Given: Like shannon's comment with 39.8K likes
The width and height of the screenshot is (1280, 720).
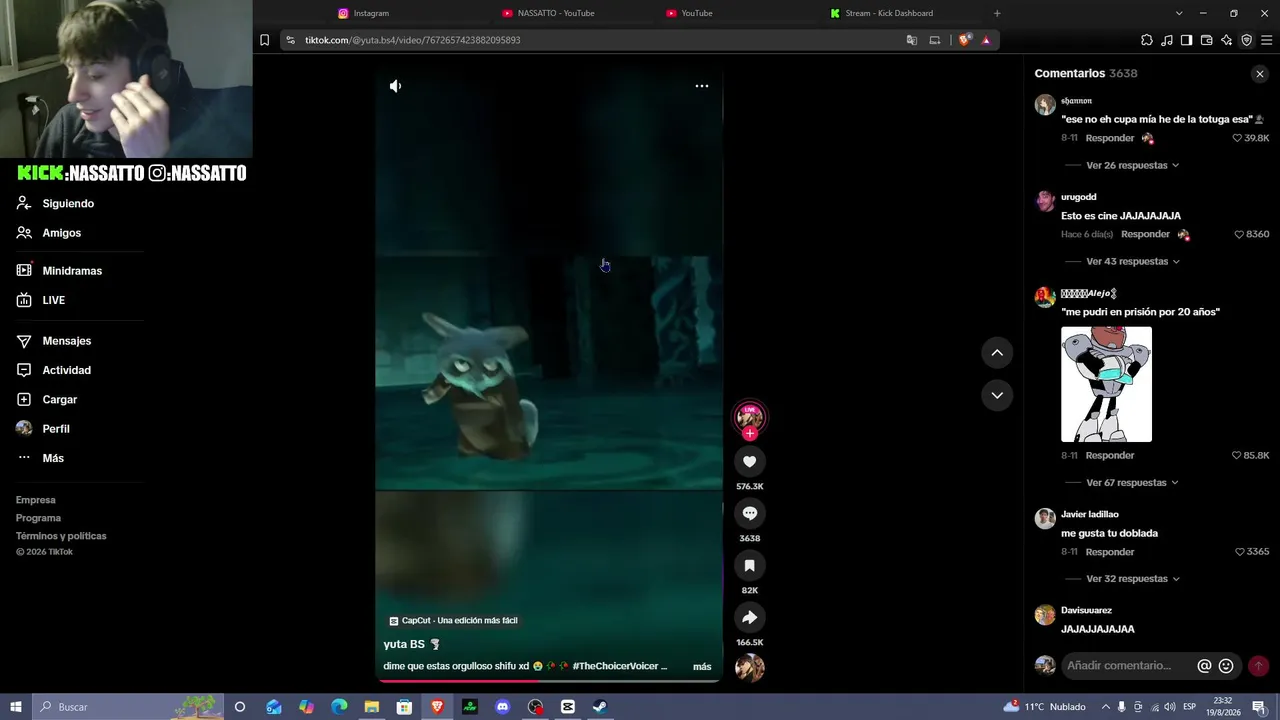Looking at the screenshot, I should 1237,138.
